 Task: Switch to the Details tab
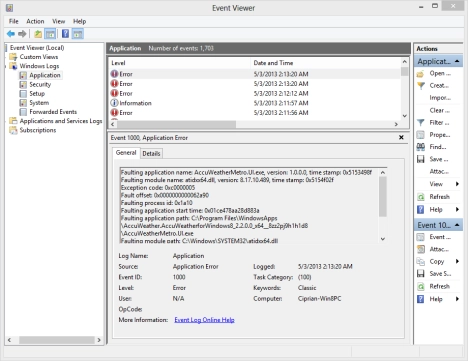151,154
